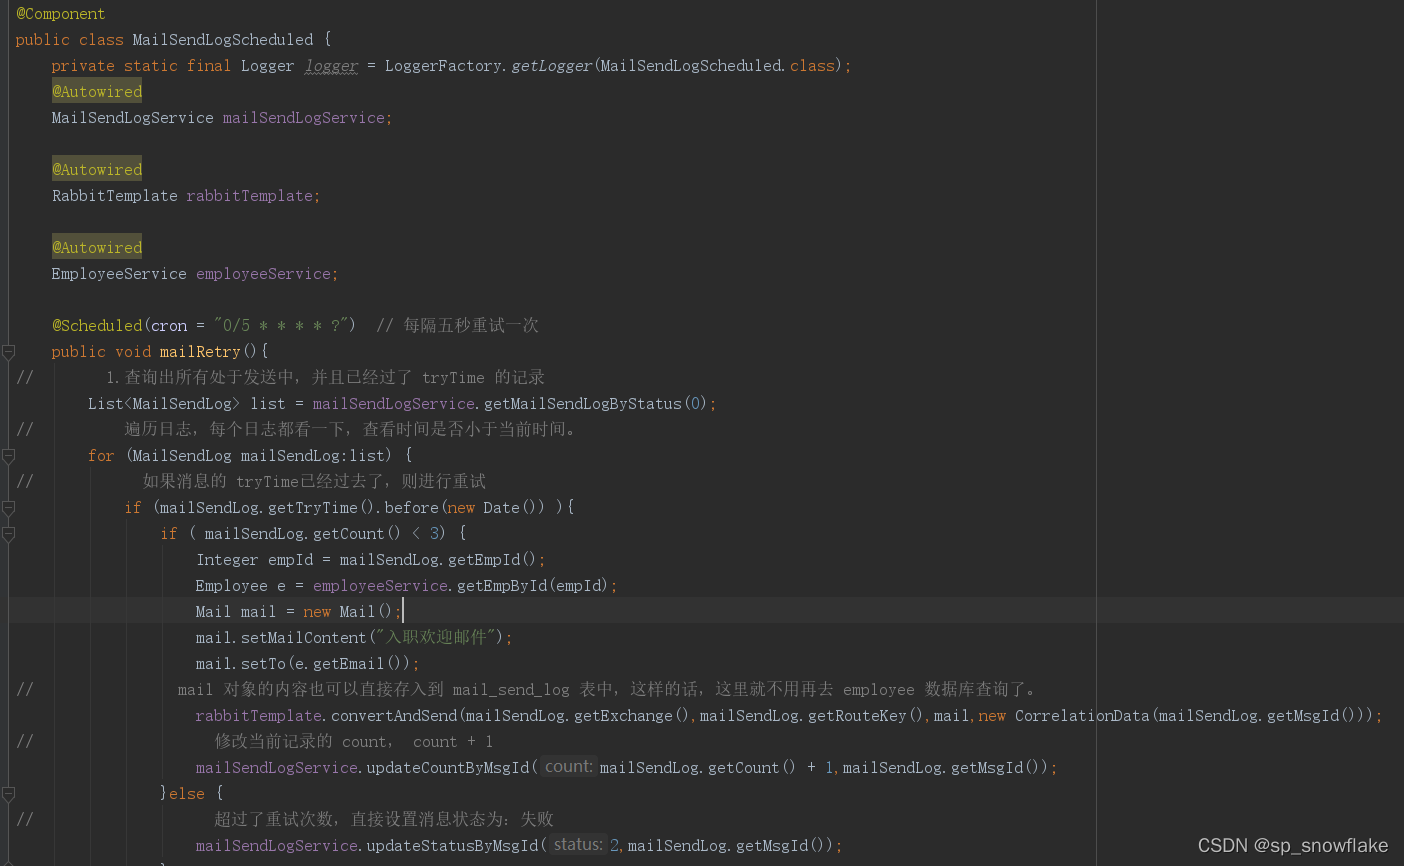Click the cron string "0/5 * * * * ?"
This screenshot has height=866, width=1404.
(281, 326)
